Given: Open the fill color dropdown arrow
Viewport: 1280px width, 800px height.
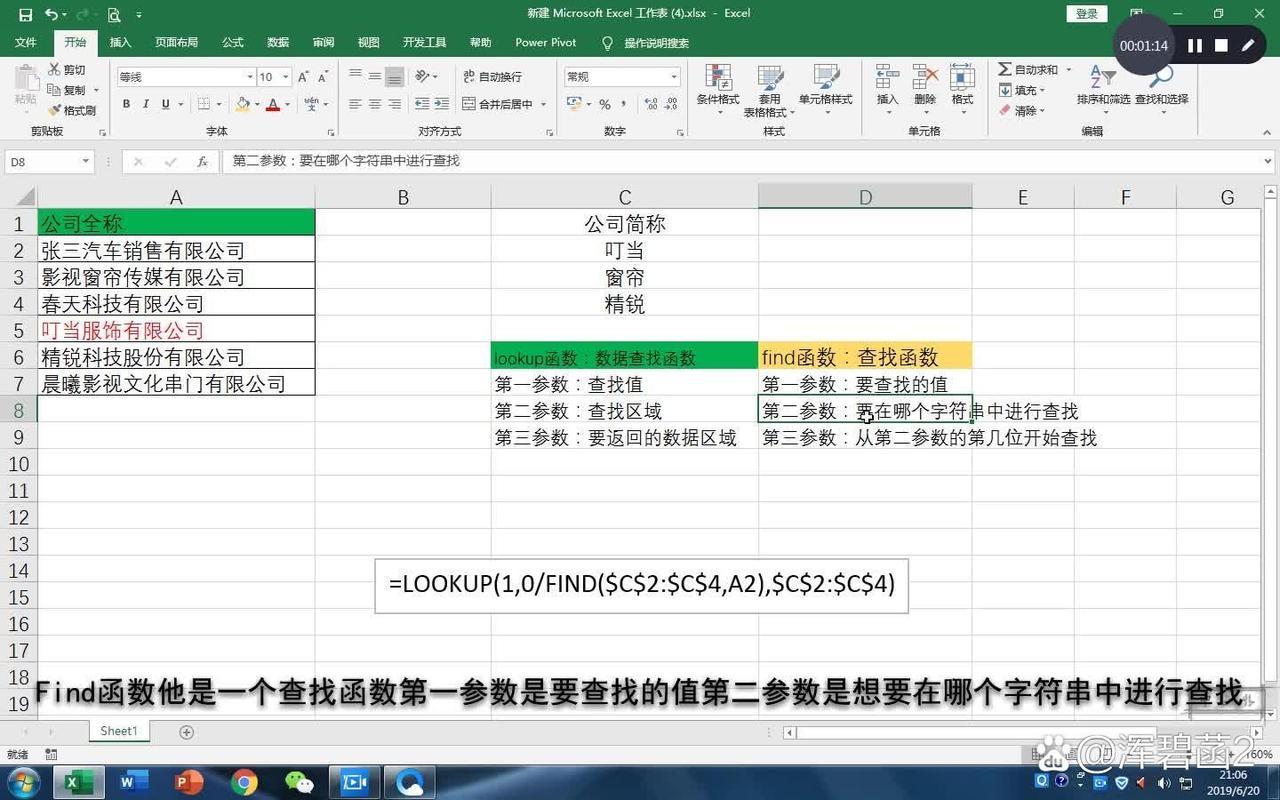Looking at the screenshot, I should [257, 104].
